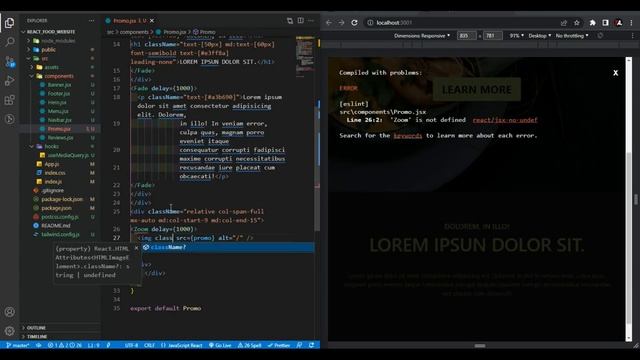Screen dimensions: 640x360
Task: Click the notifications bell in status bar
Action: (x=311, y=345)
